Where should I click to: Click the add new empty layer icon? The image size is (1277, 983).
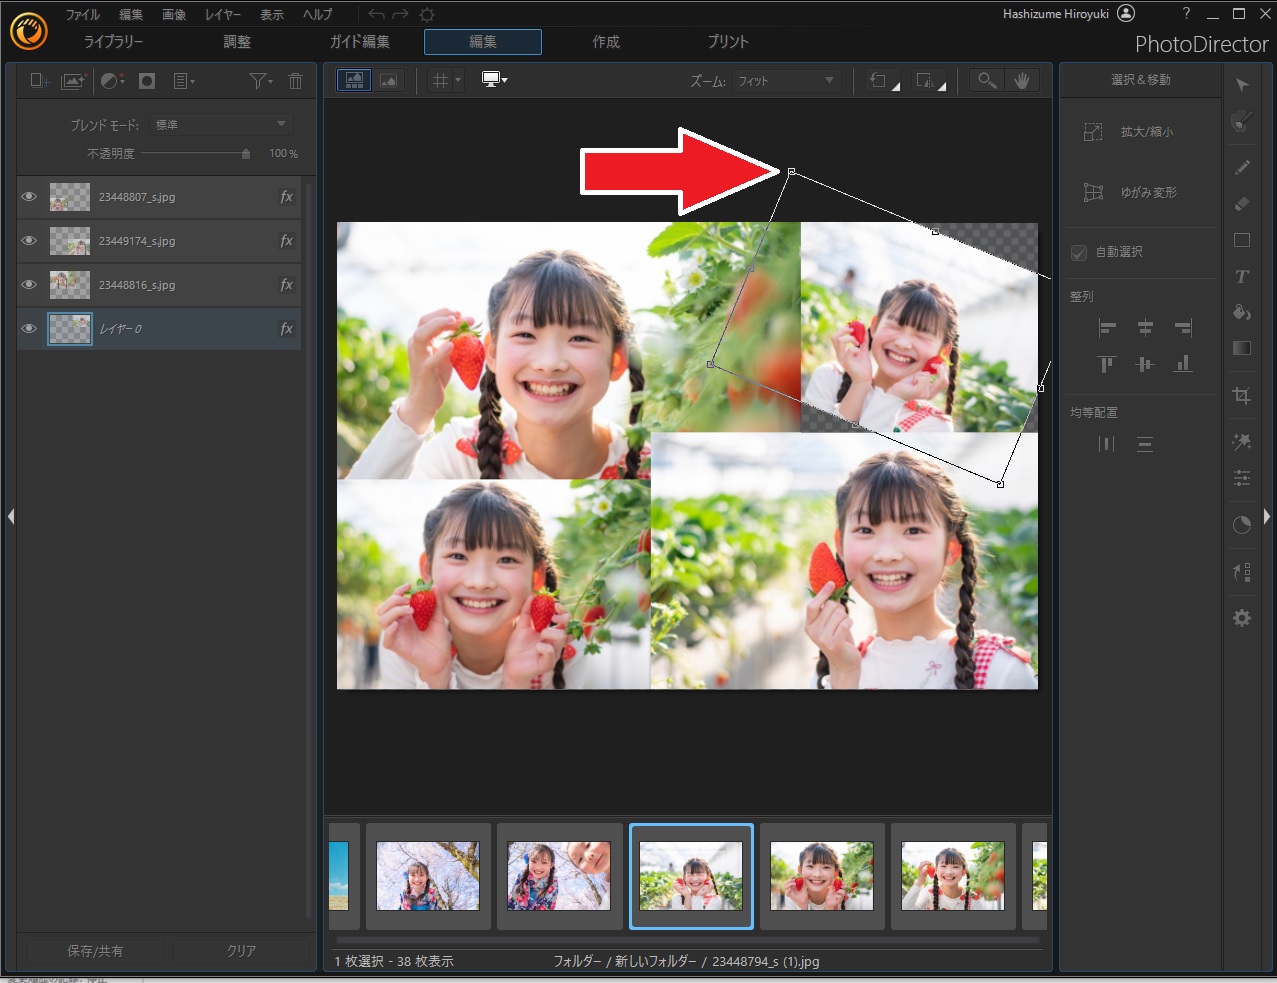40,81
